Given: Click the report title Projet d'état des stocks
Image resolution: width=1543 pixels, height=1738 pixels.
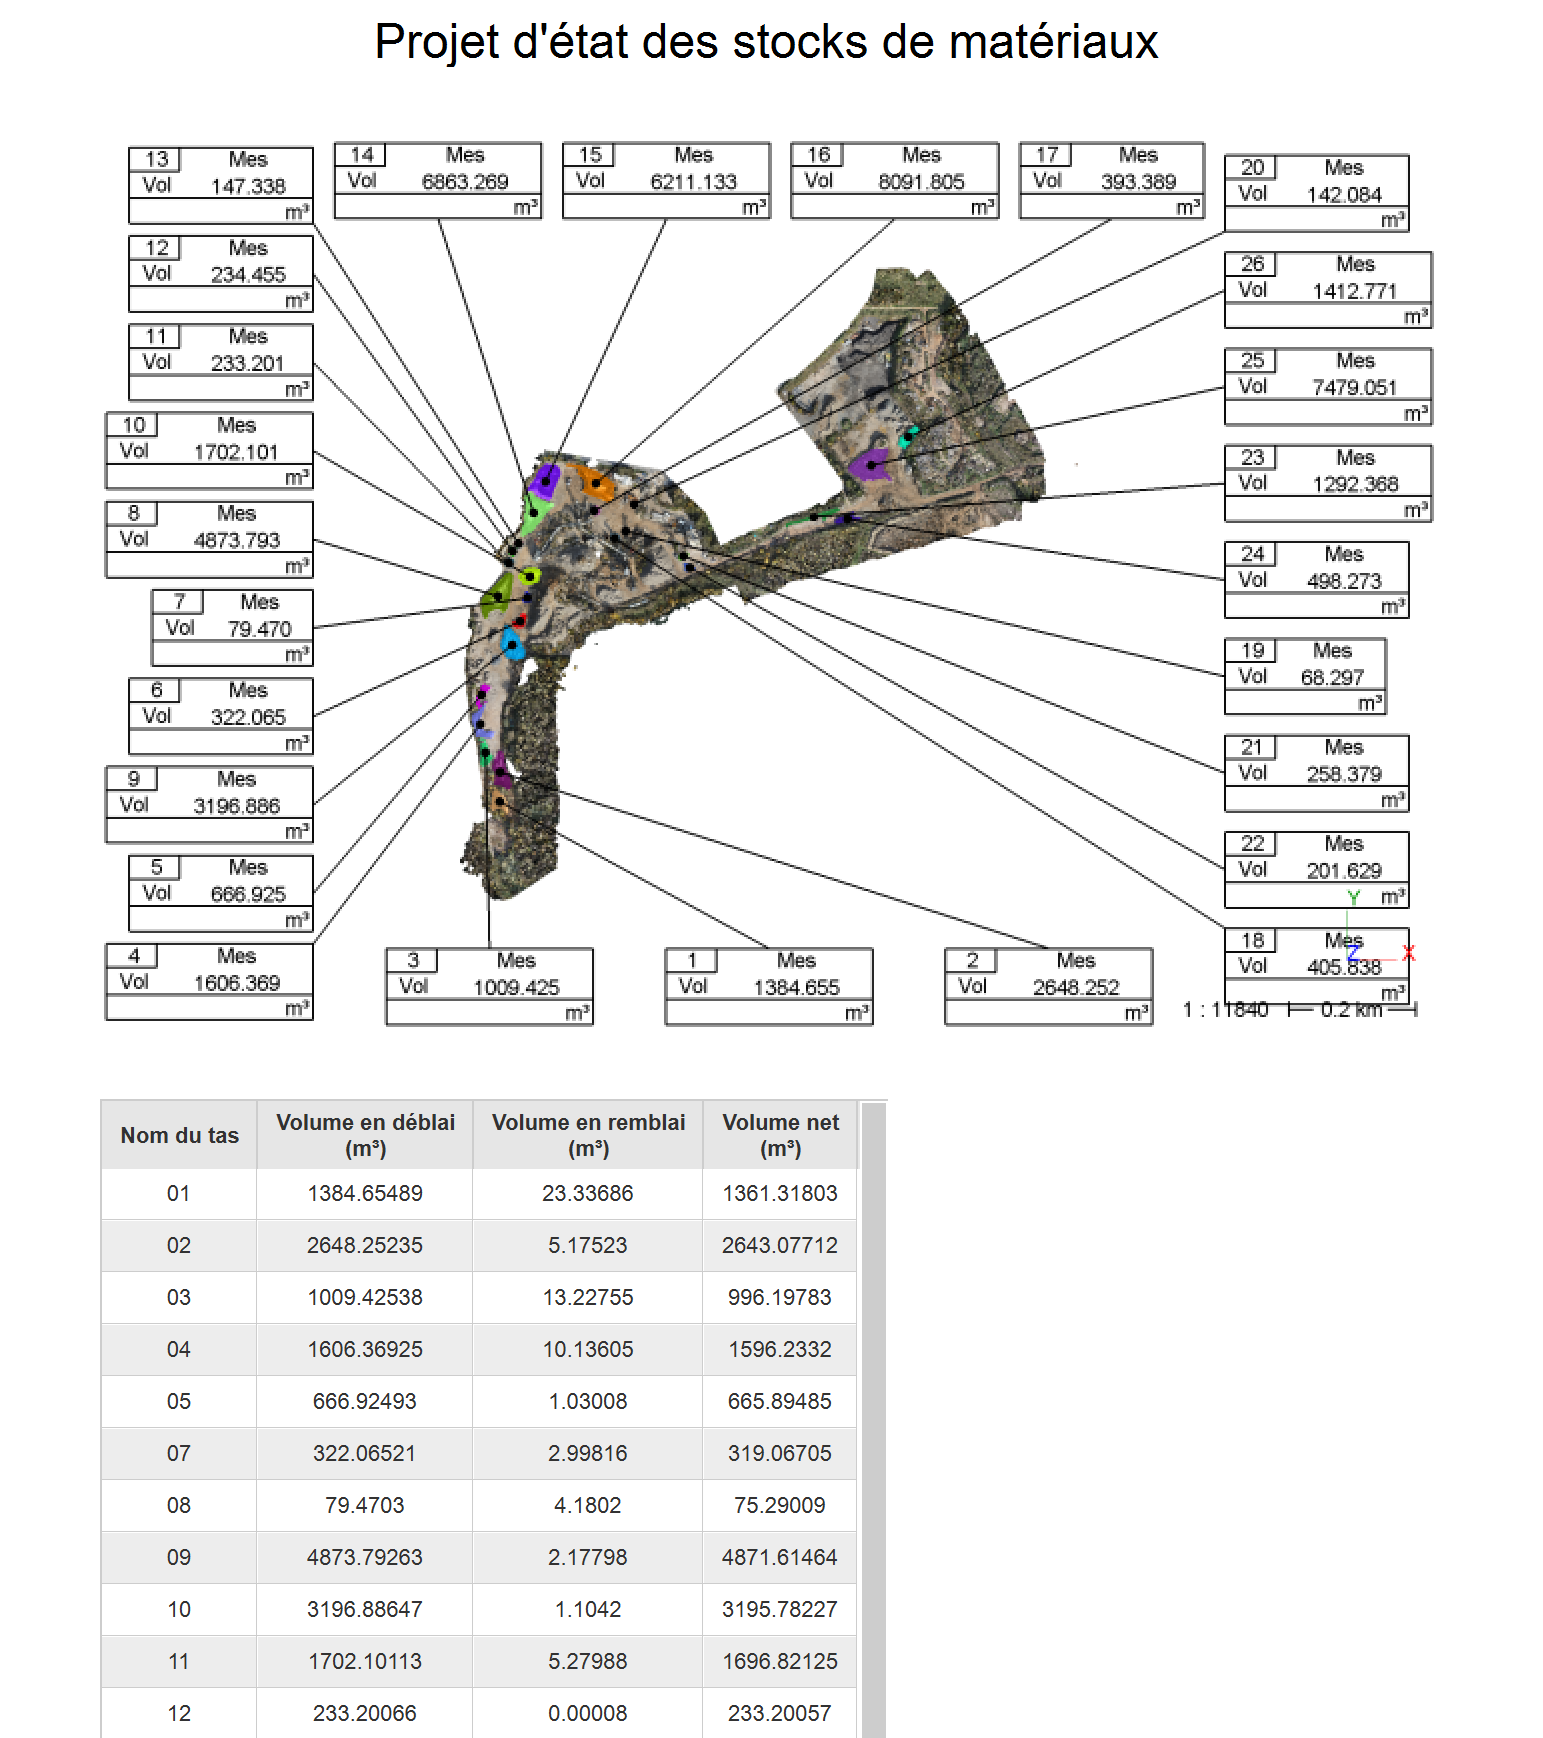Looking at the screenshot, I should pos(766,42).
